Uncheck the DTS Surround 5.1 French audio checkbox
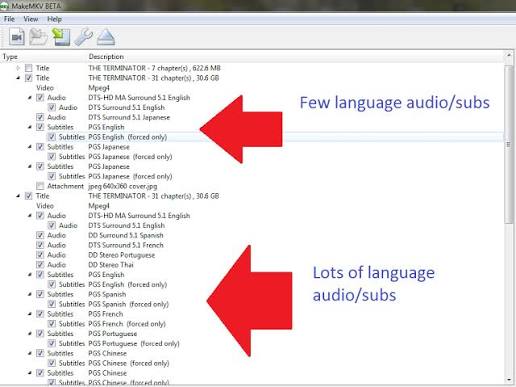The height and width of the screenshot is (387, 516). click(x=40, y=245)
